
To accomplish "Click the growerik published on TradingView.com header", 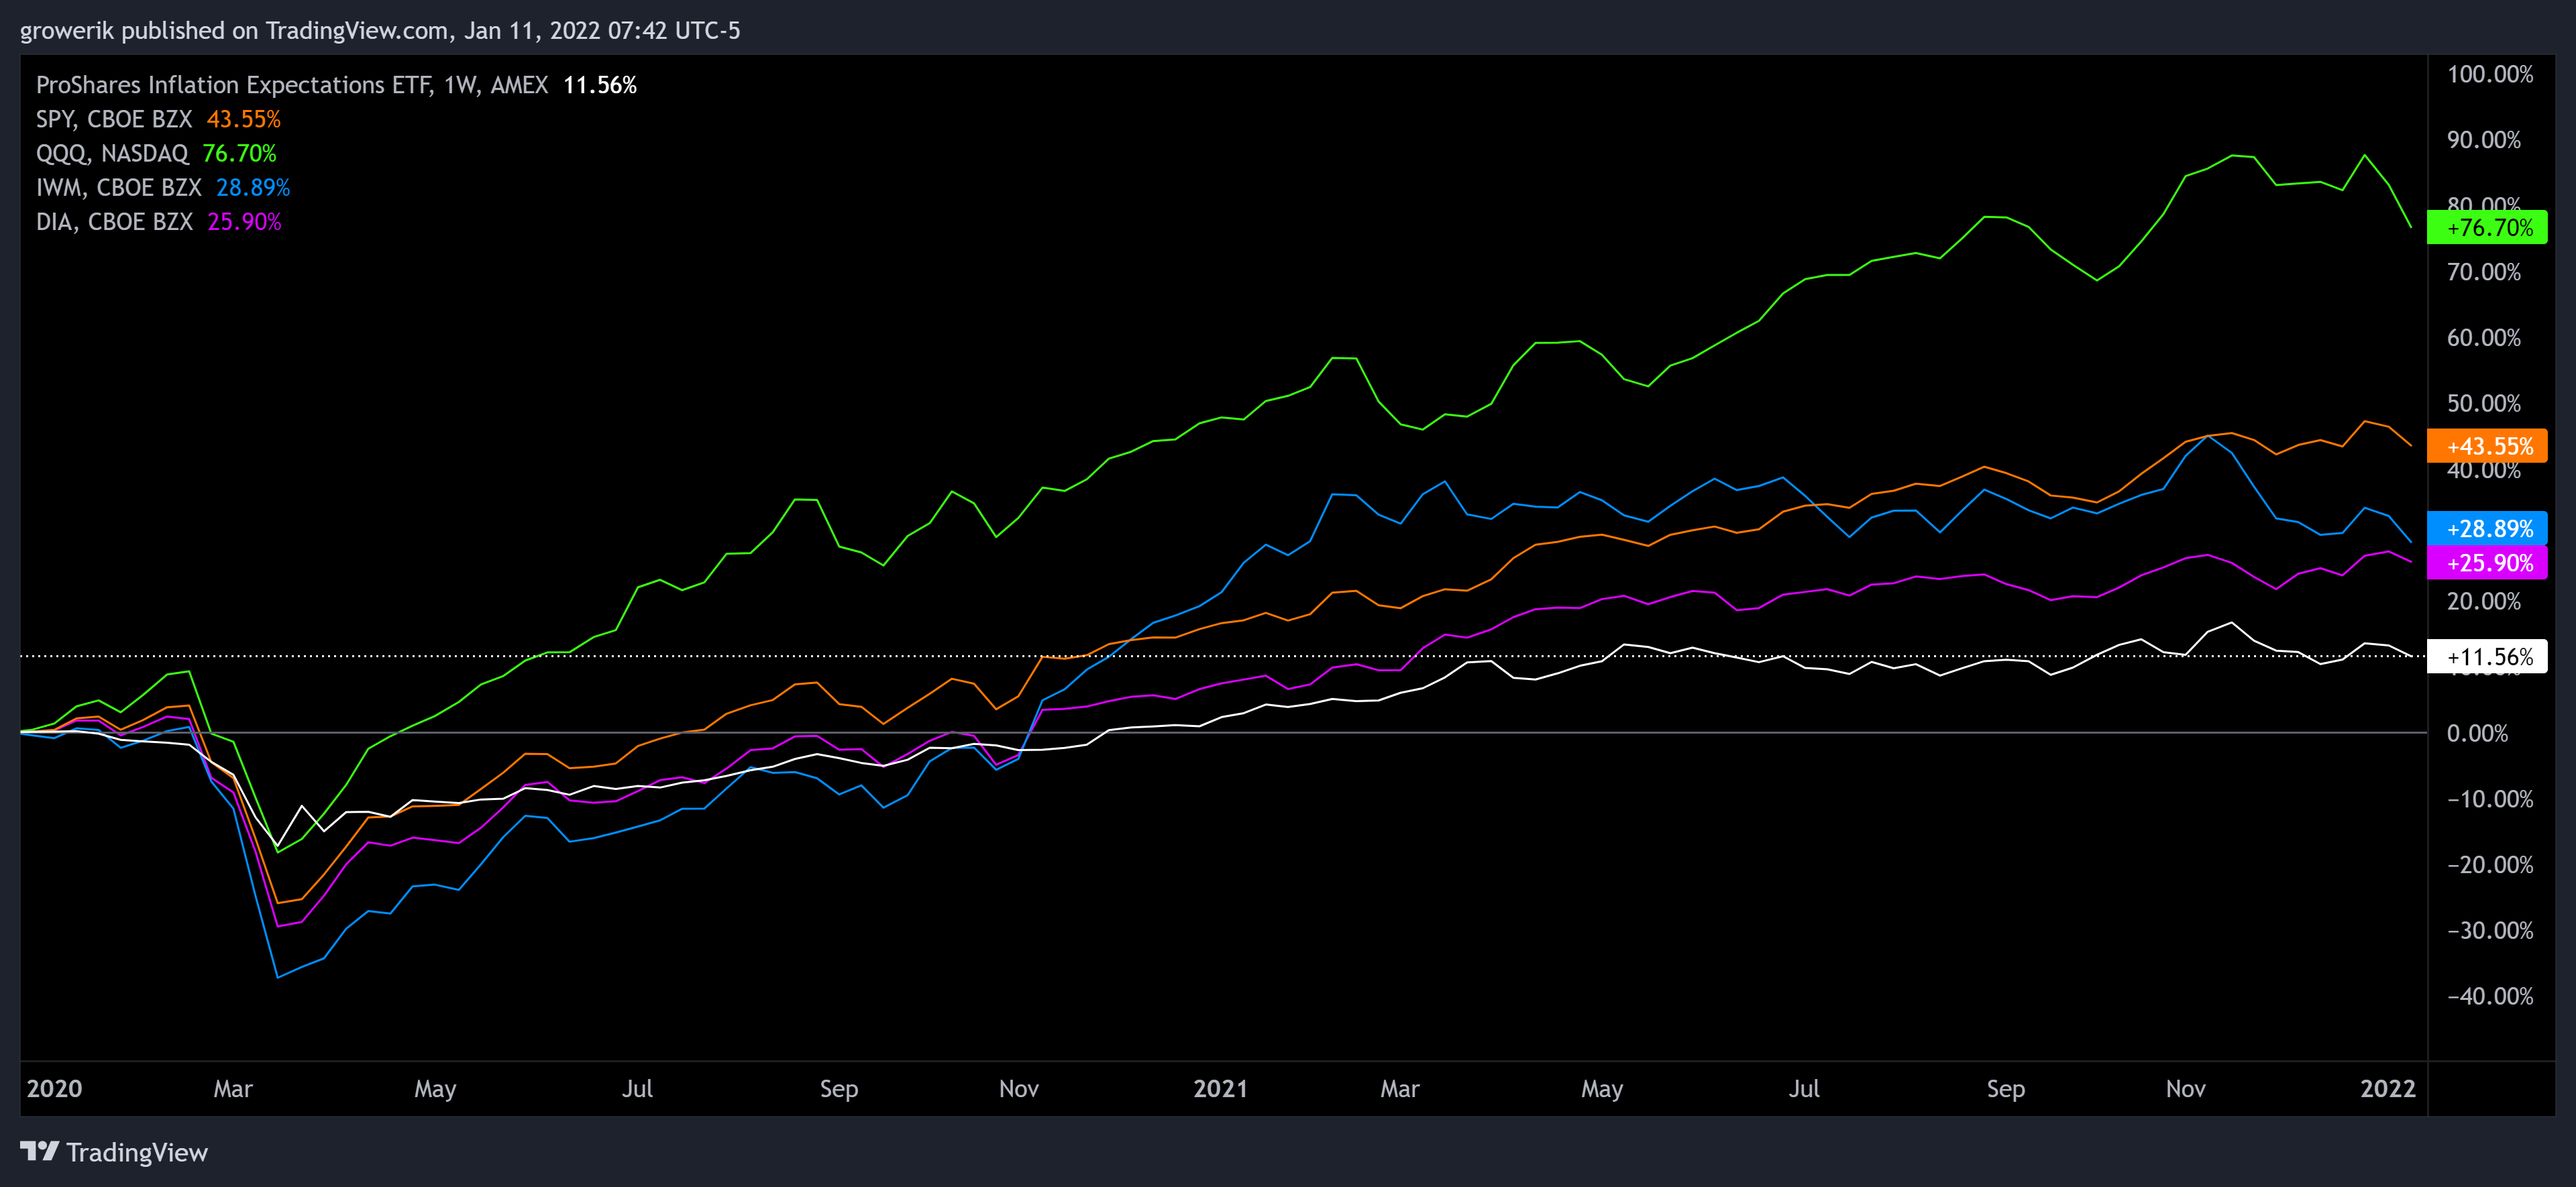I will click(x=380, y=31).
